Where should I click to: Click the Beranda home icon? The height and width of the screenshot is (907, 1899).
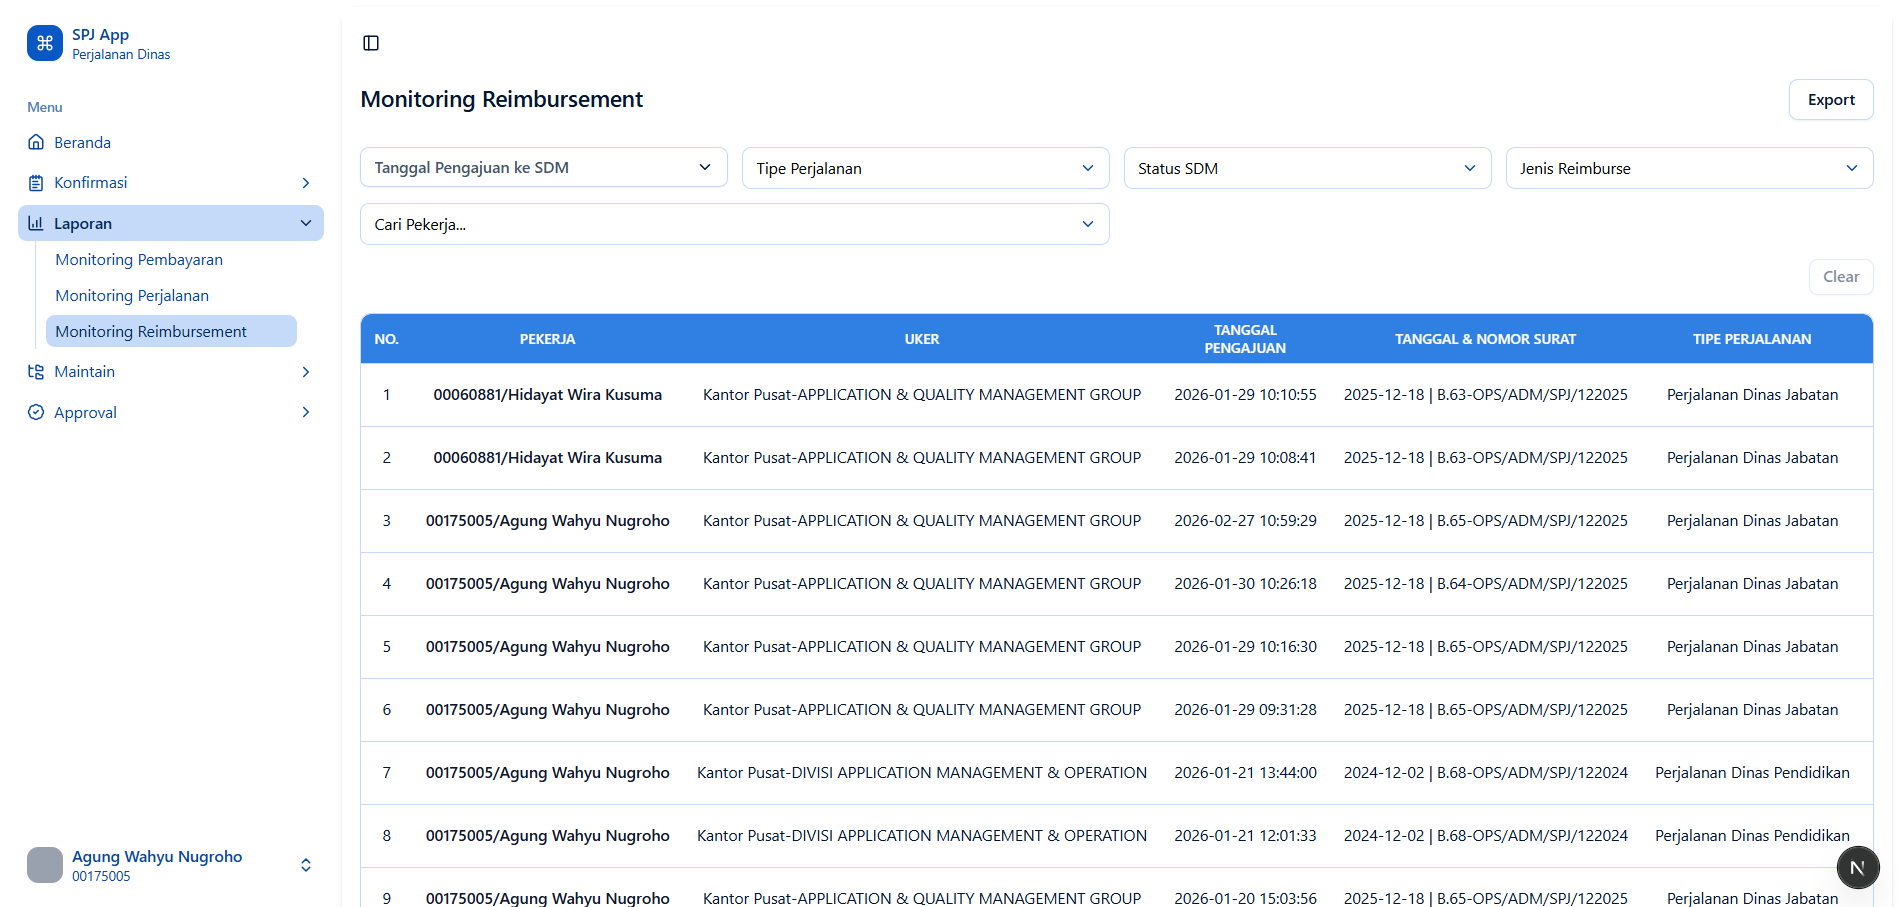point(36,142)
